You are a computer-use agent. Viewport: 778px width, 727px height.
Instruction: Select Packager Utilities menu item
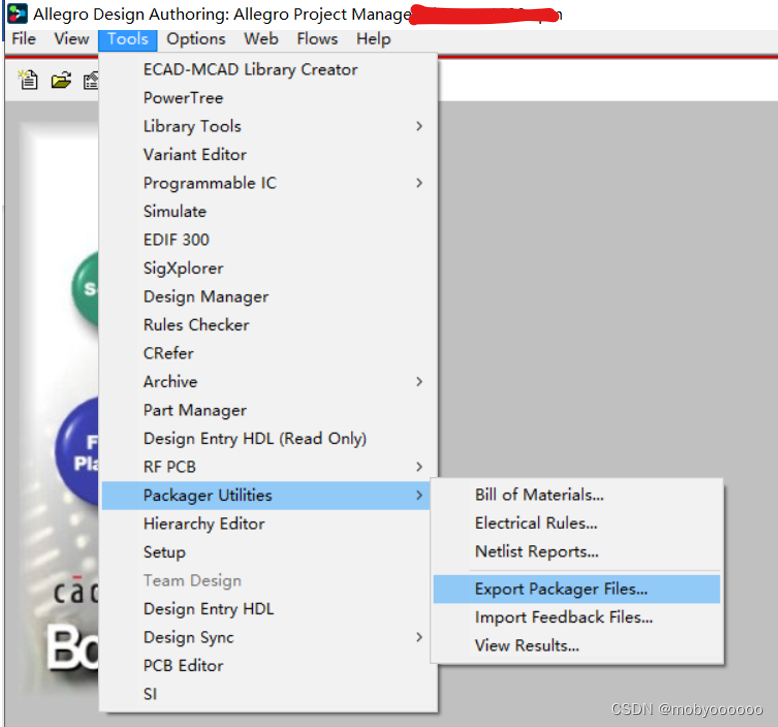click(266, 495)
